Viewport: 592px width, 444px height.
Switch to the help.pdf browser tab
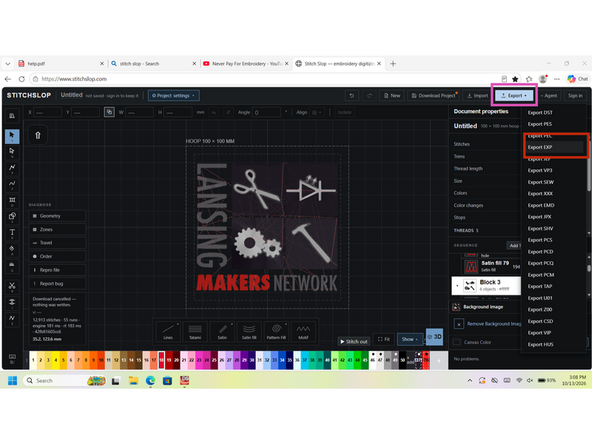coord(59,64)
